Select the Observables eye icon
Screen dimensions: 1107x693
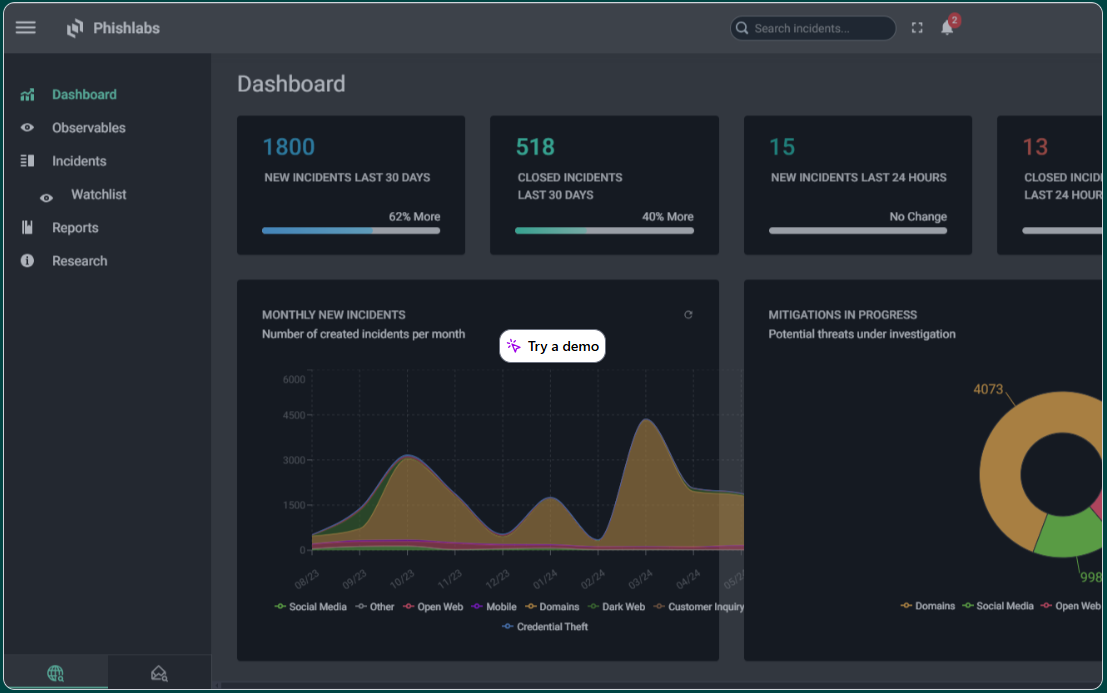25,127
